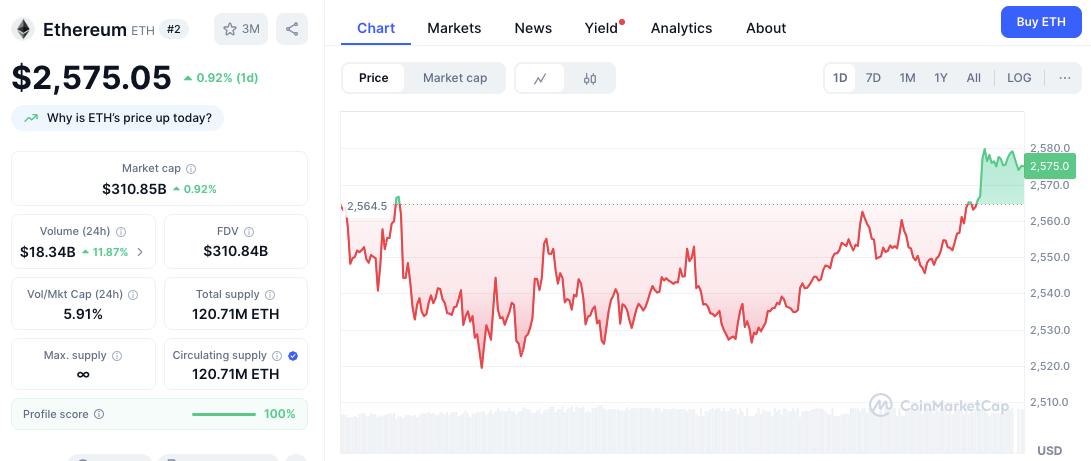Screen dimensions: 1091x461
Task: Click the Max. supply info icon
Action: tap(117, 356)
